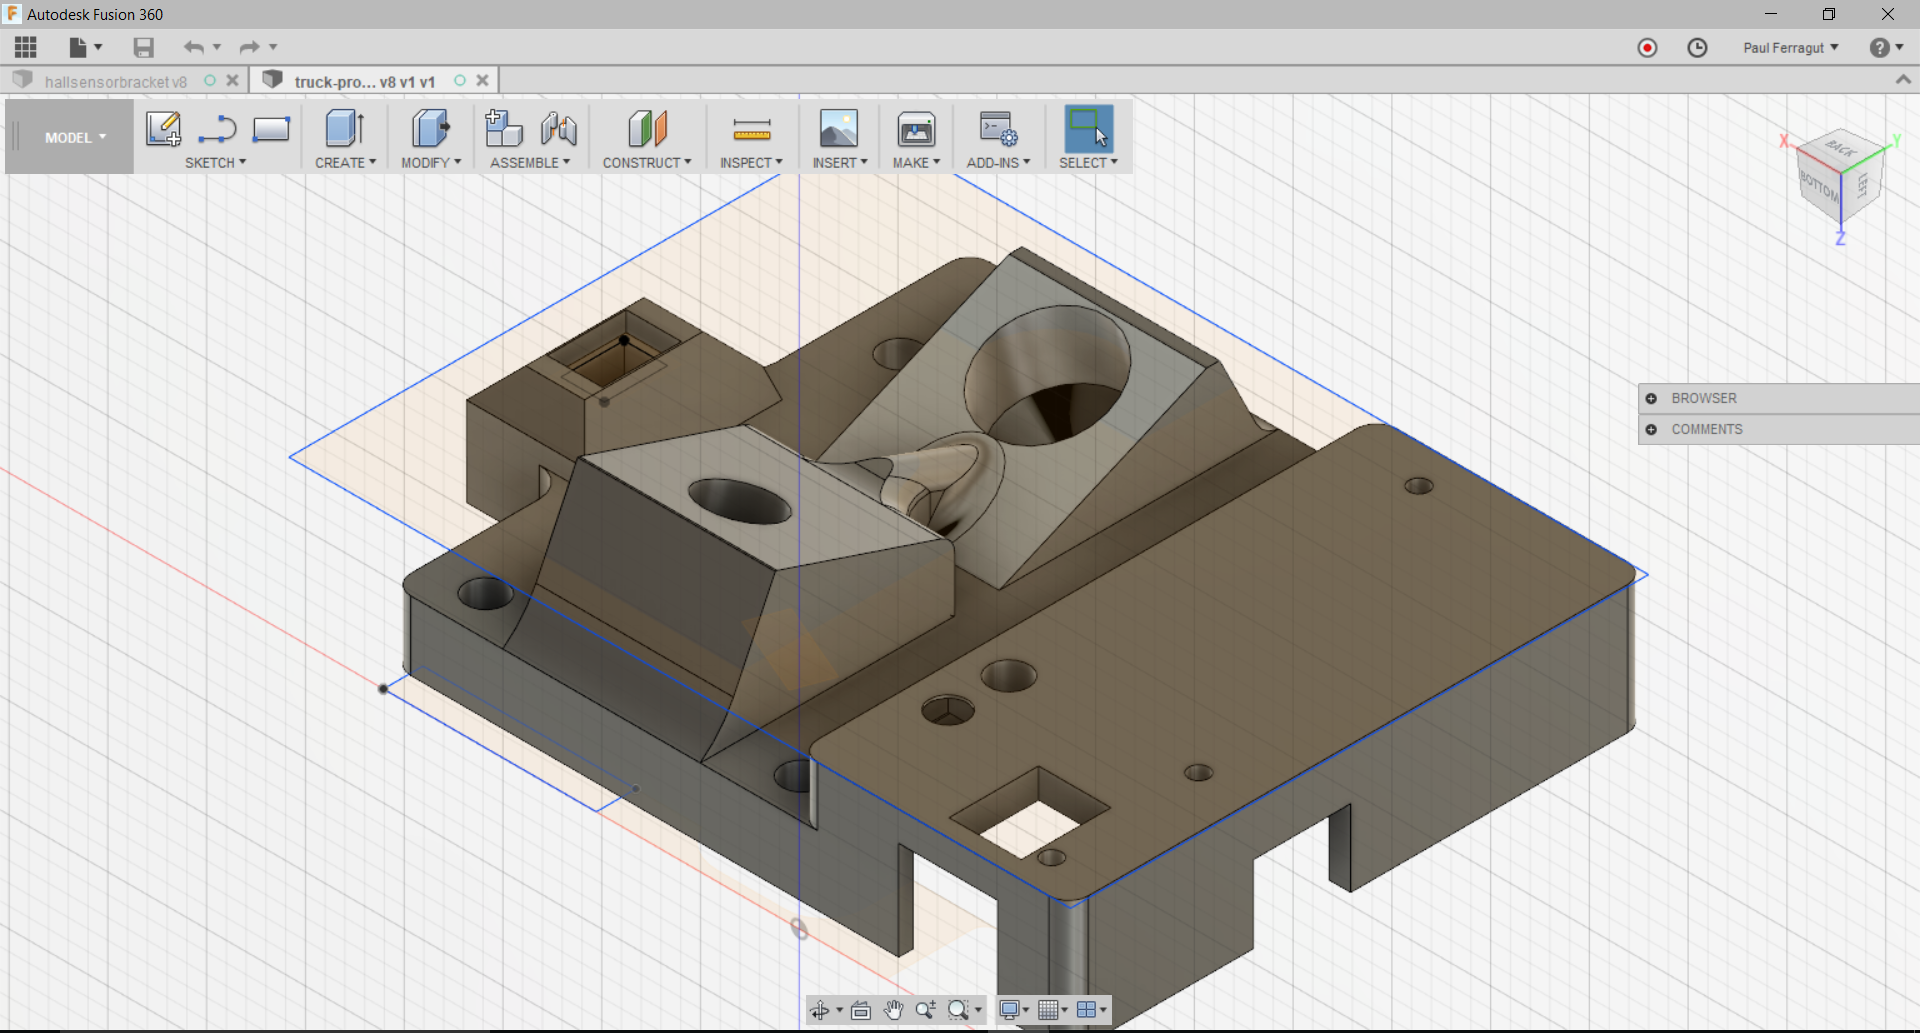
Task: Click the Look At icon
Action: click(860, 1010)
